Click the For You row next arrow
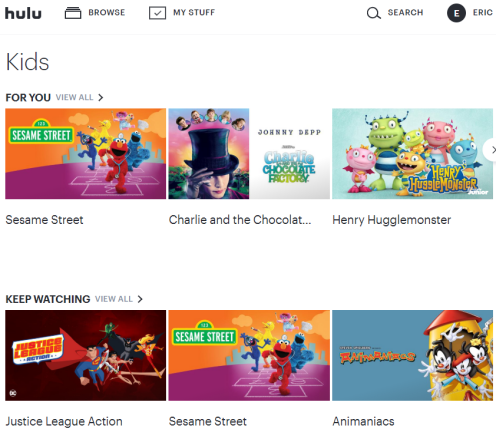496x432 pixels. tap(491, 150)
